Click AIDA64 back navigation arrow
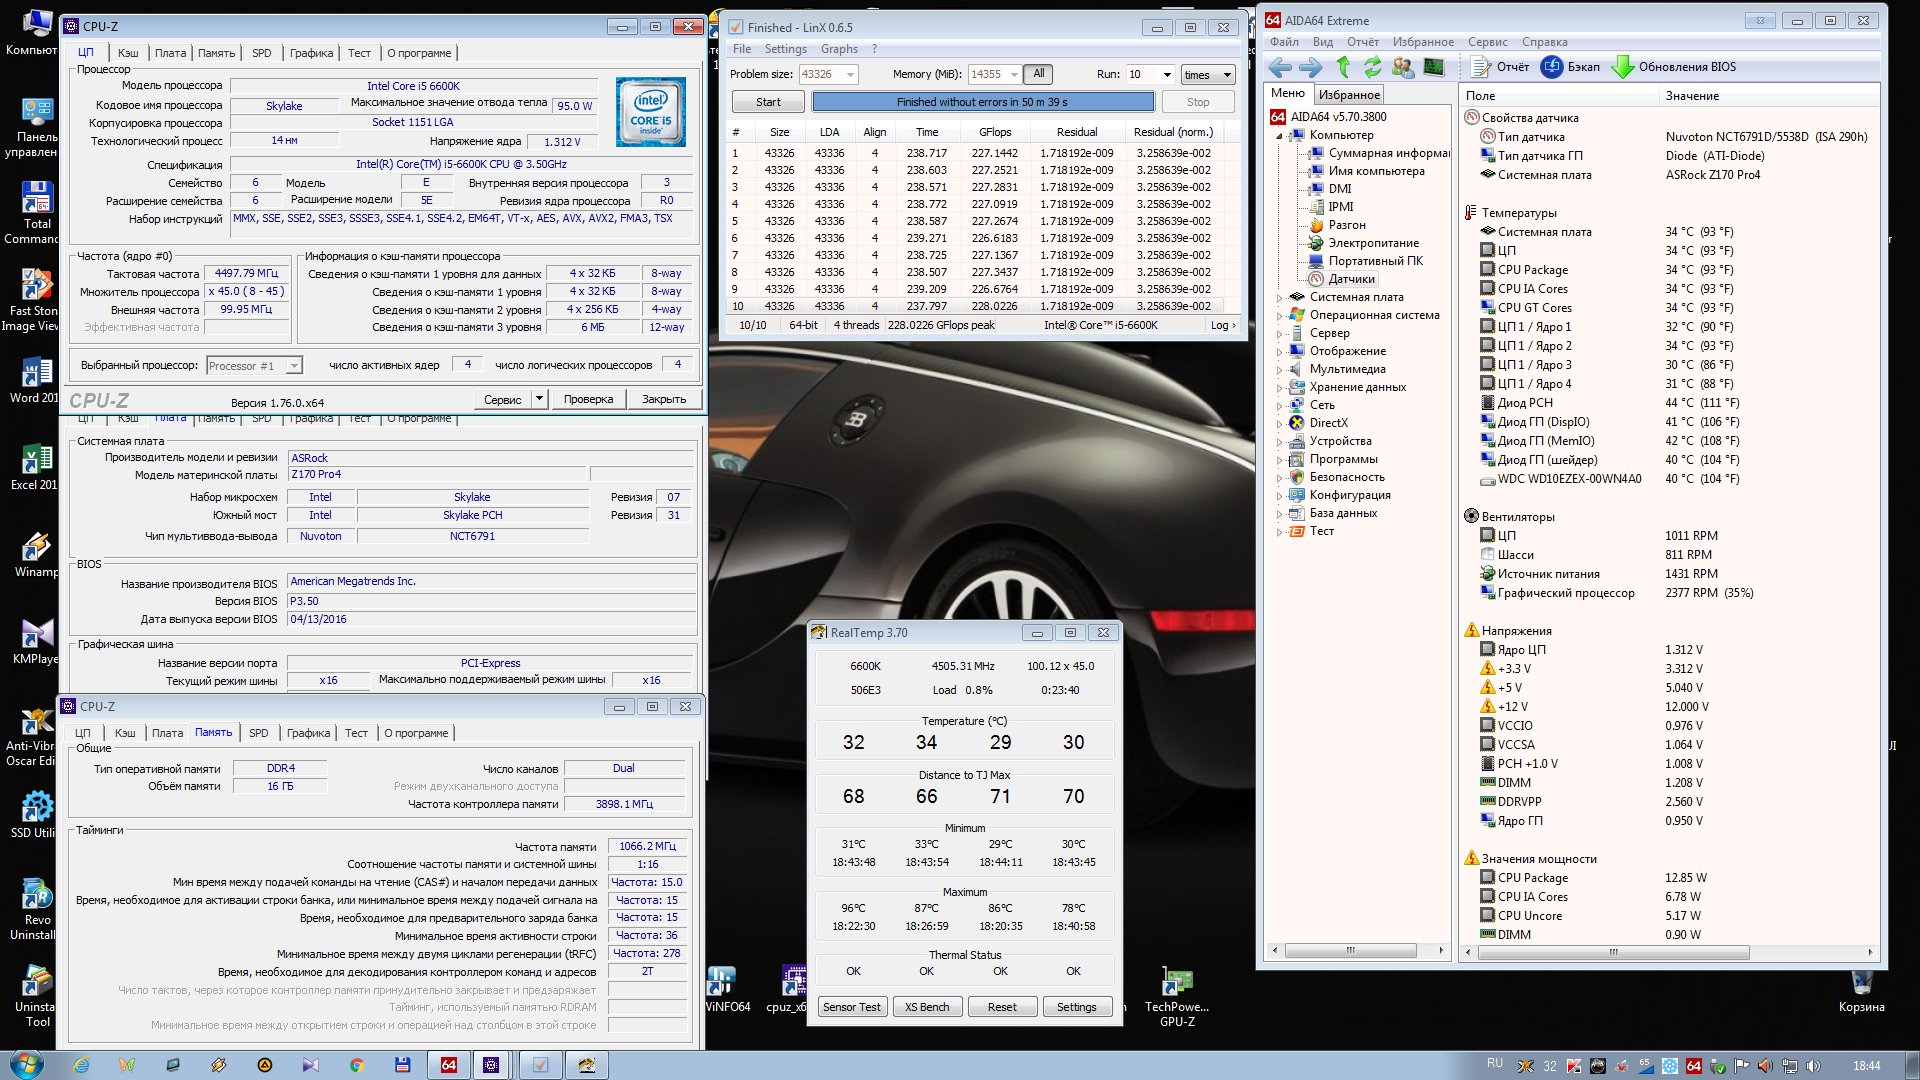 (1279, 67)
